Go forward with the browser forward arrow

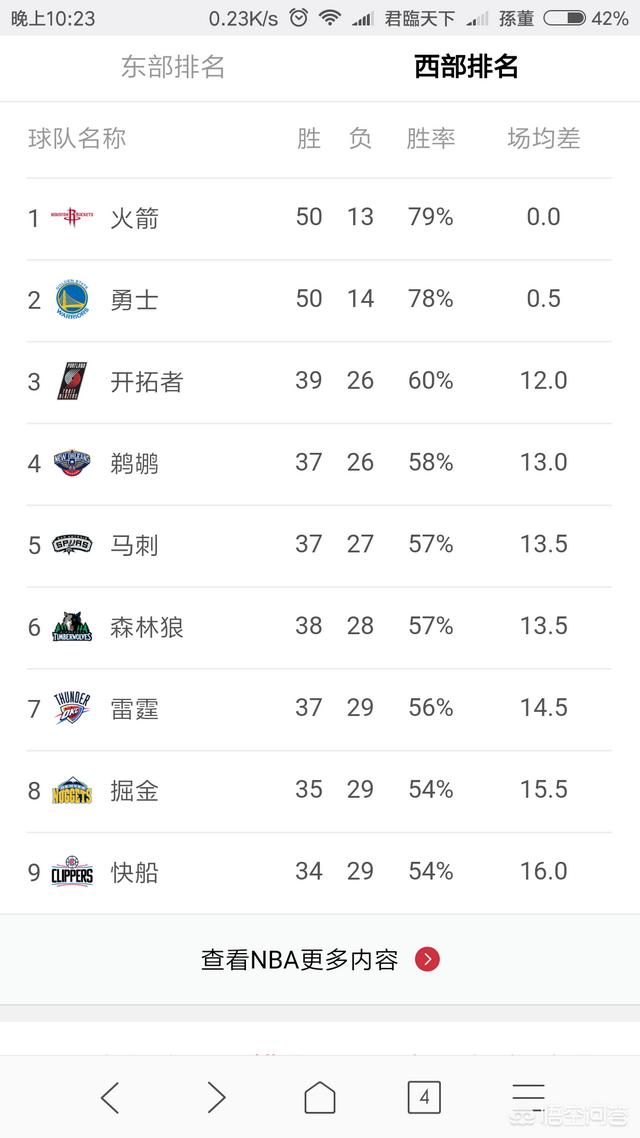point(216,1098)
